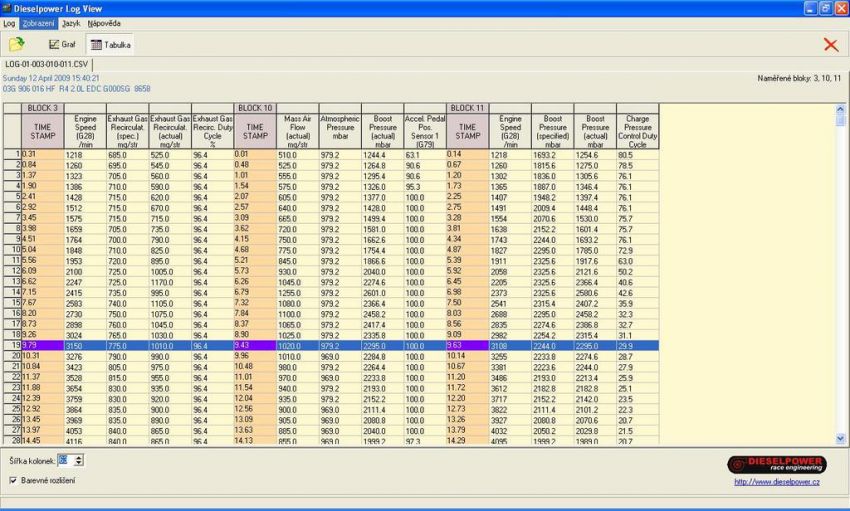The height and width of the screenshot is (511, 850).
Task: Click the Šířka kolonek input field
Action: click(65, 460)
